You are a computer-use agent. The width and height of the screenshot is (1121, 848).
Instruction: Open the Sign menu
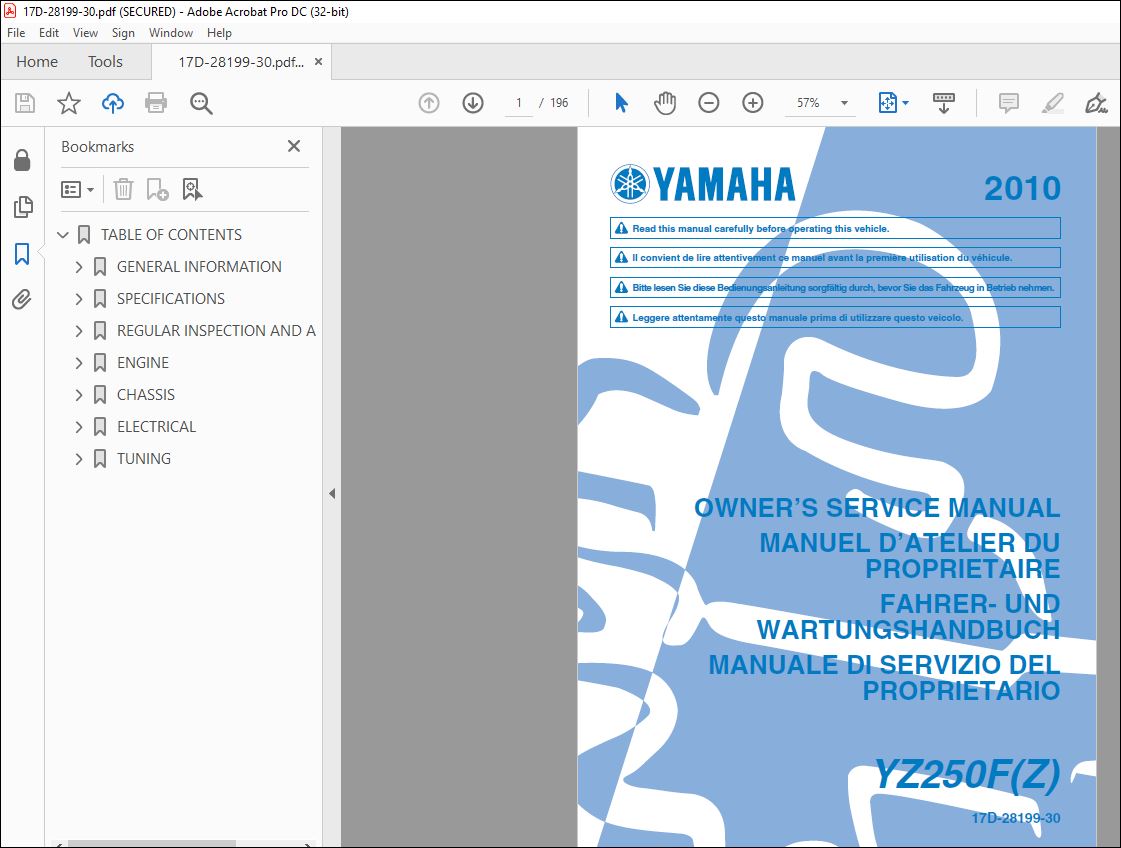pos(123,33)
